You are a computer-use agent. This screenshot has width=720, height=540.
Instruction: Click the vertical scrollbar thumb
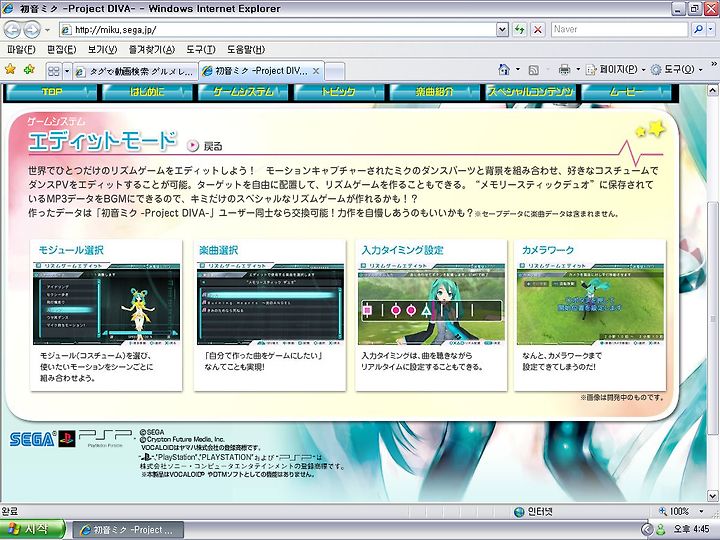[713, 319]
